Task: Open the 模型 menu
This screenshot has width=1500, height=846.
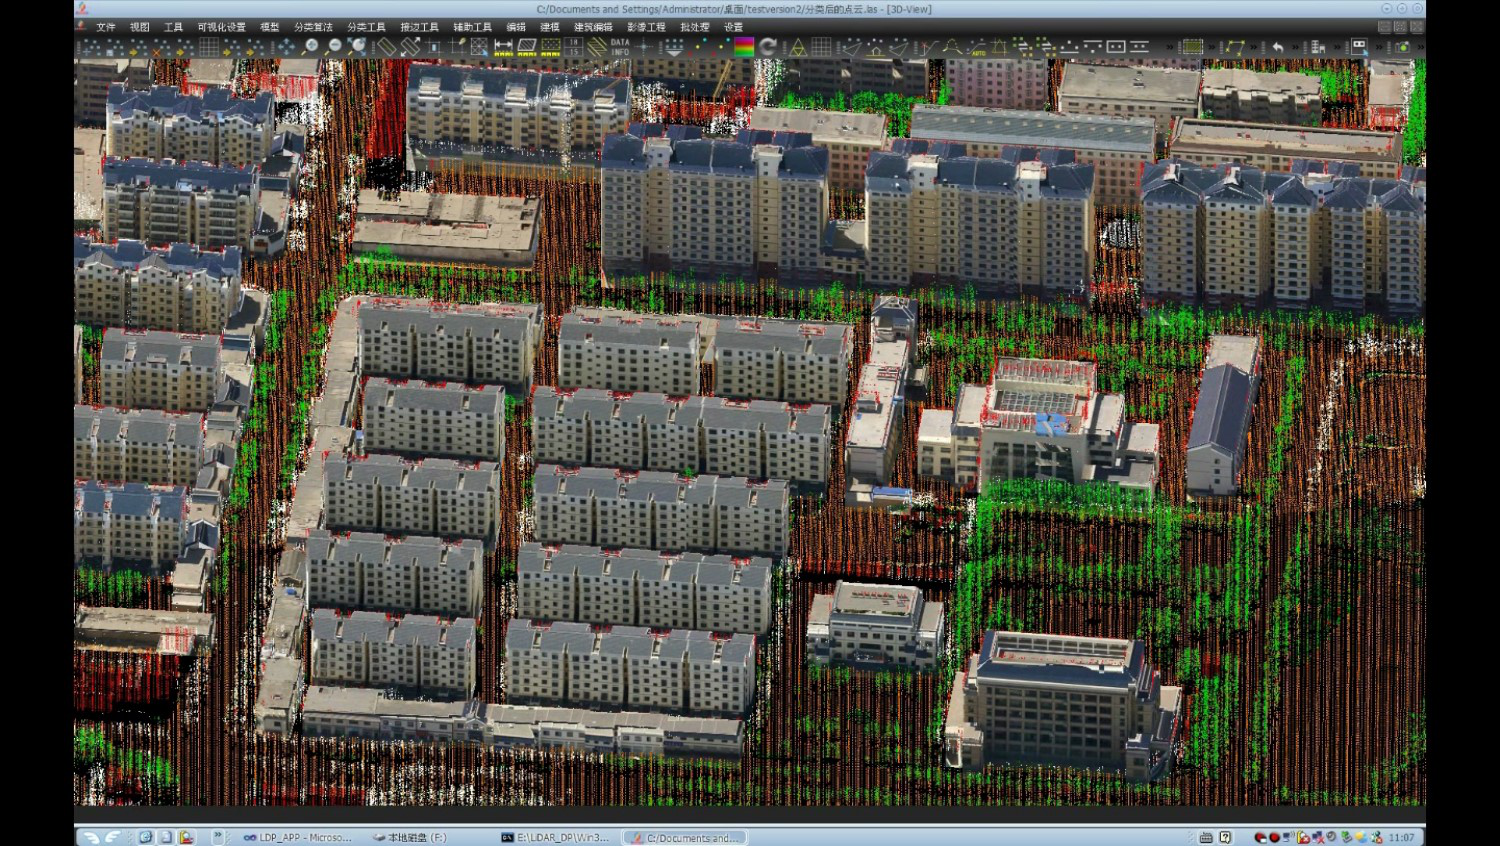Action: [270, 27]
